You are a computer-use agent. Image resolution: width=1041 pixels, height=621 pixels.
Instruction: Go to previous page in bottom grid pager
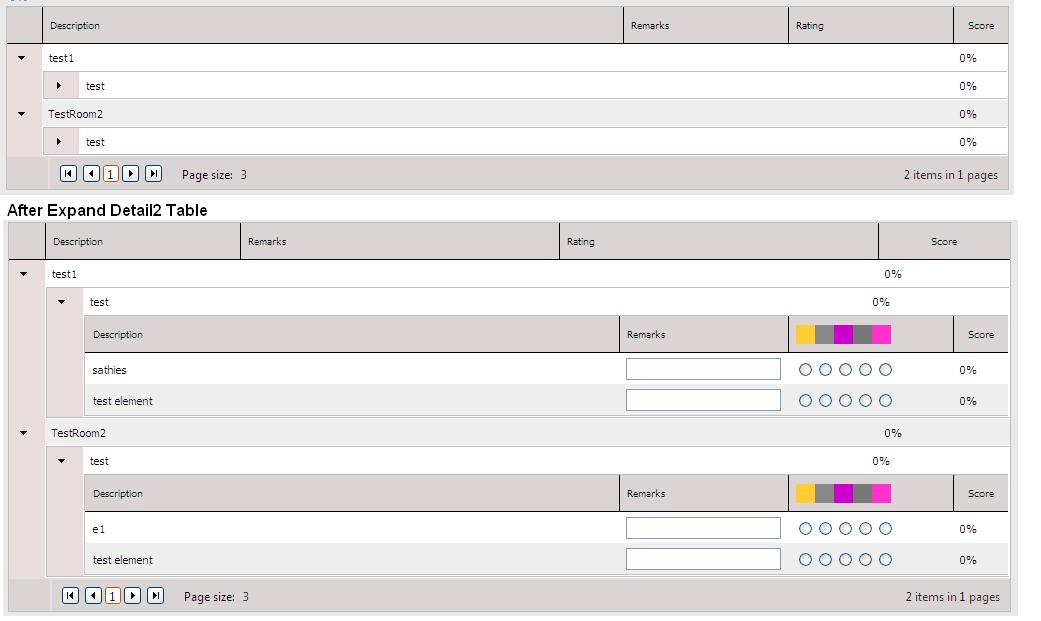click(93, 596)
